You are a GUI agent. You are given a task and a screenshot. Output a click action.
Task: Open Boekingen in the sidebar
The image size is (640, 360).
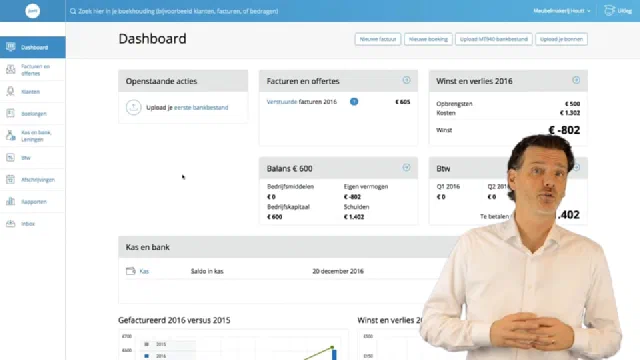(x=33, y=113)
